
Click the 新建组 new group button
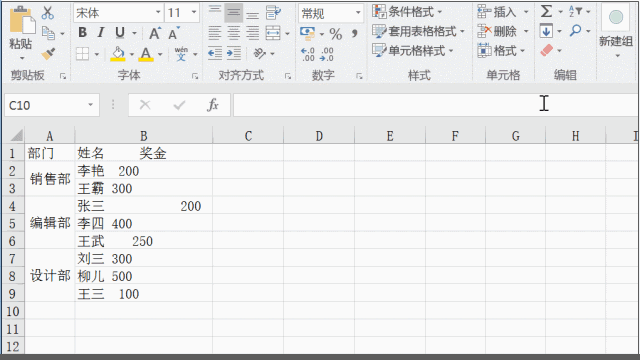click(x=616, y=30)
